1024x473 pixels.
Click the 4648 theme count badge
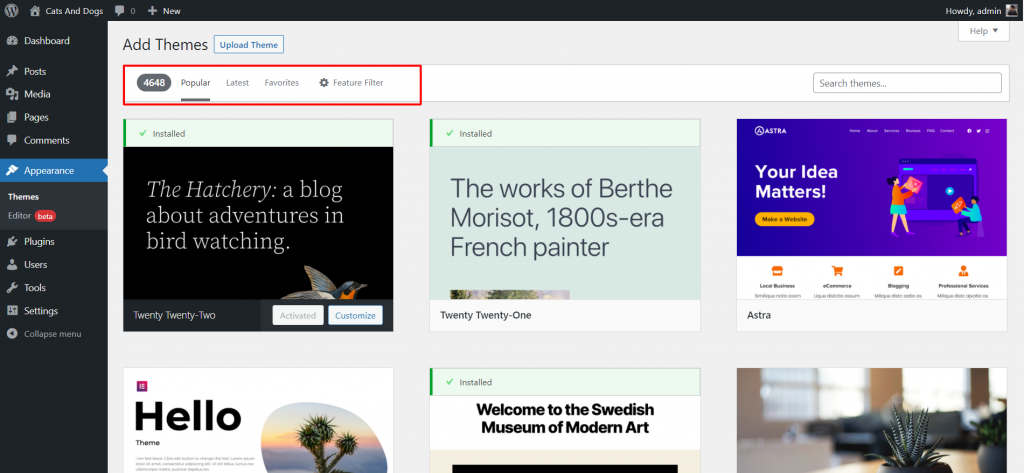tap(154, 83)
